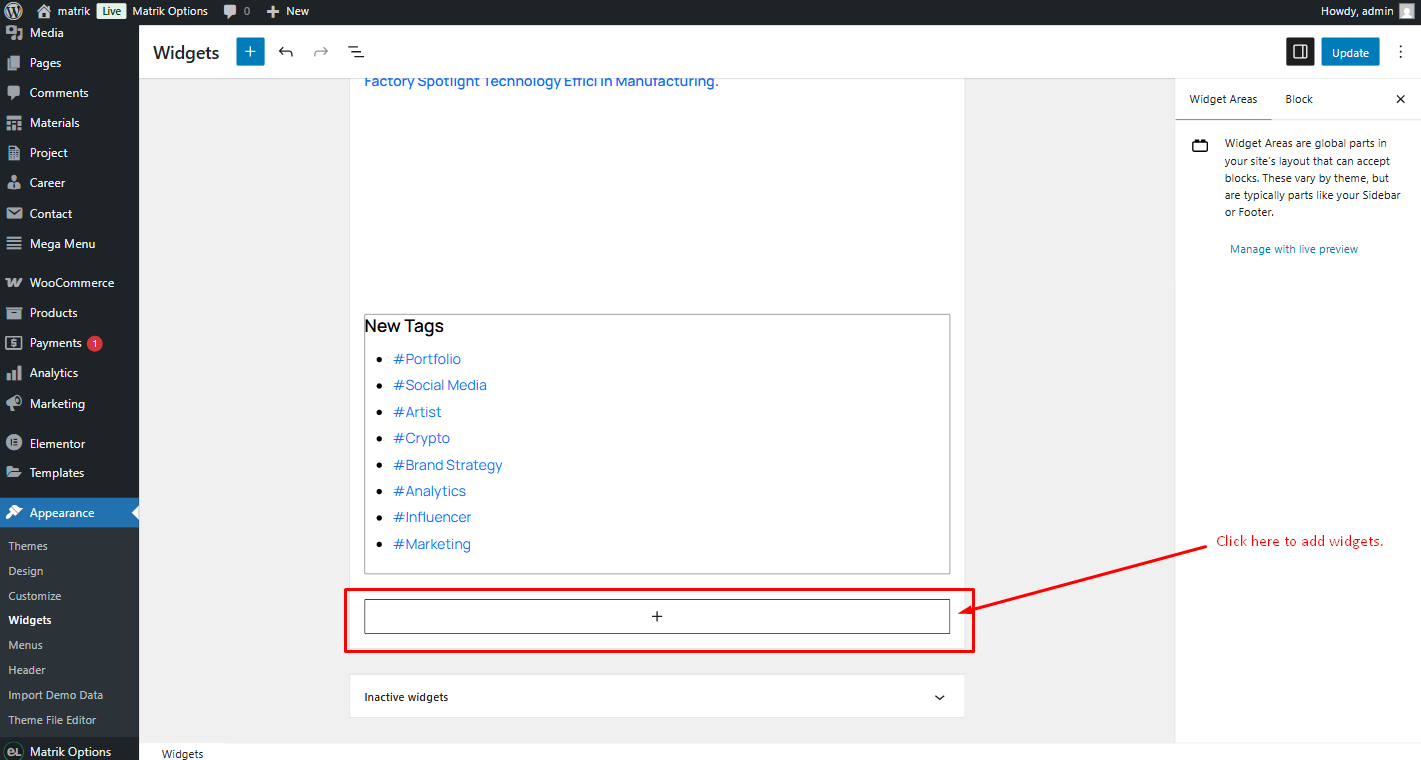Select the New Tags heading
The height and width of the screenshot is (760, 1421).
coord(404,326)
